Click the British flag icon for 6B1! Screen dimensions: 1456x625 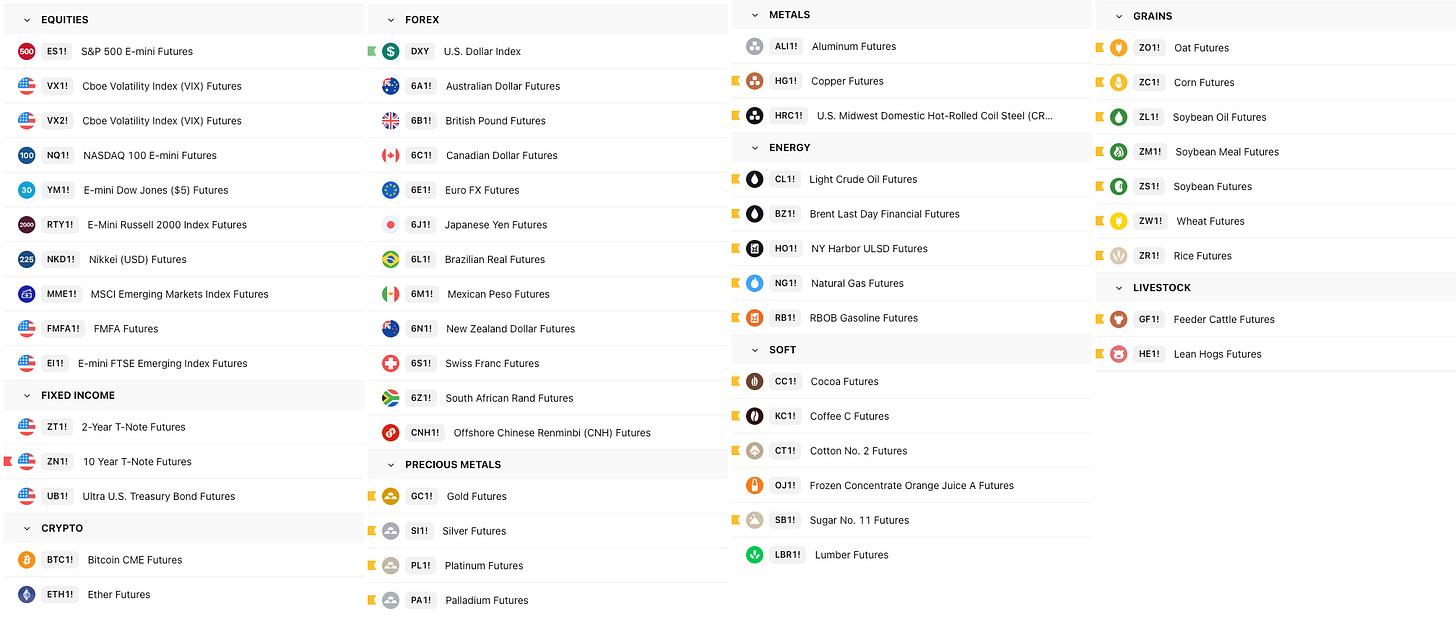[391, 121]
